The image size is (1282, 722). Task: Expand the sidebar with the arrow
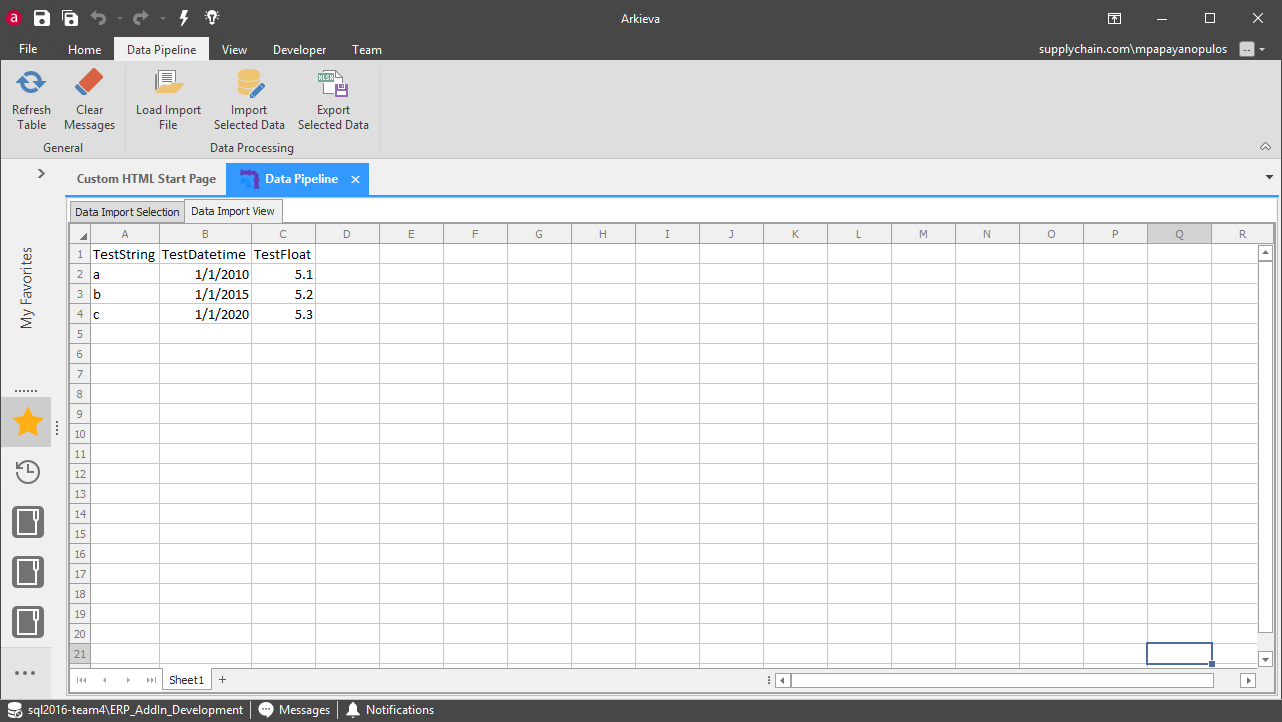pos(41,173)
